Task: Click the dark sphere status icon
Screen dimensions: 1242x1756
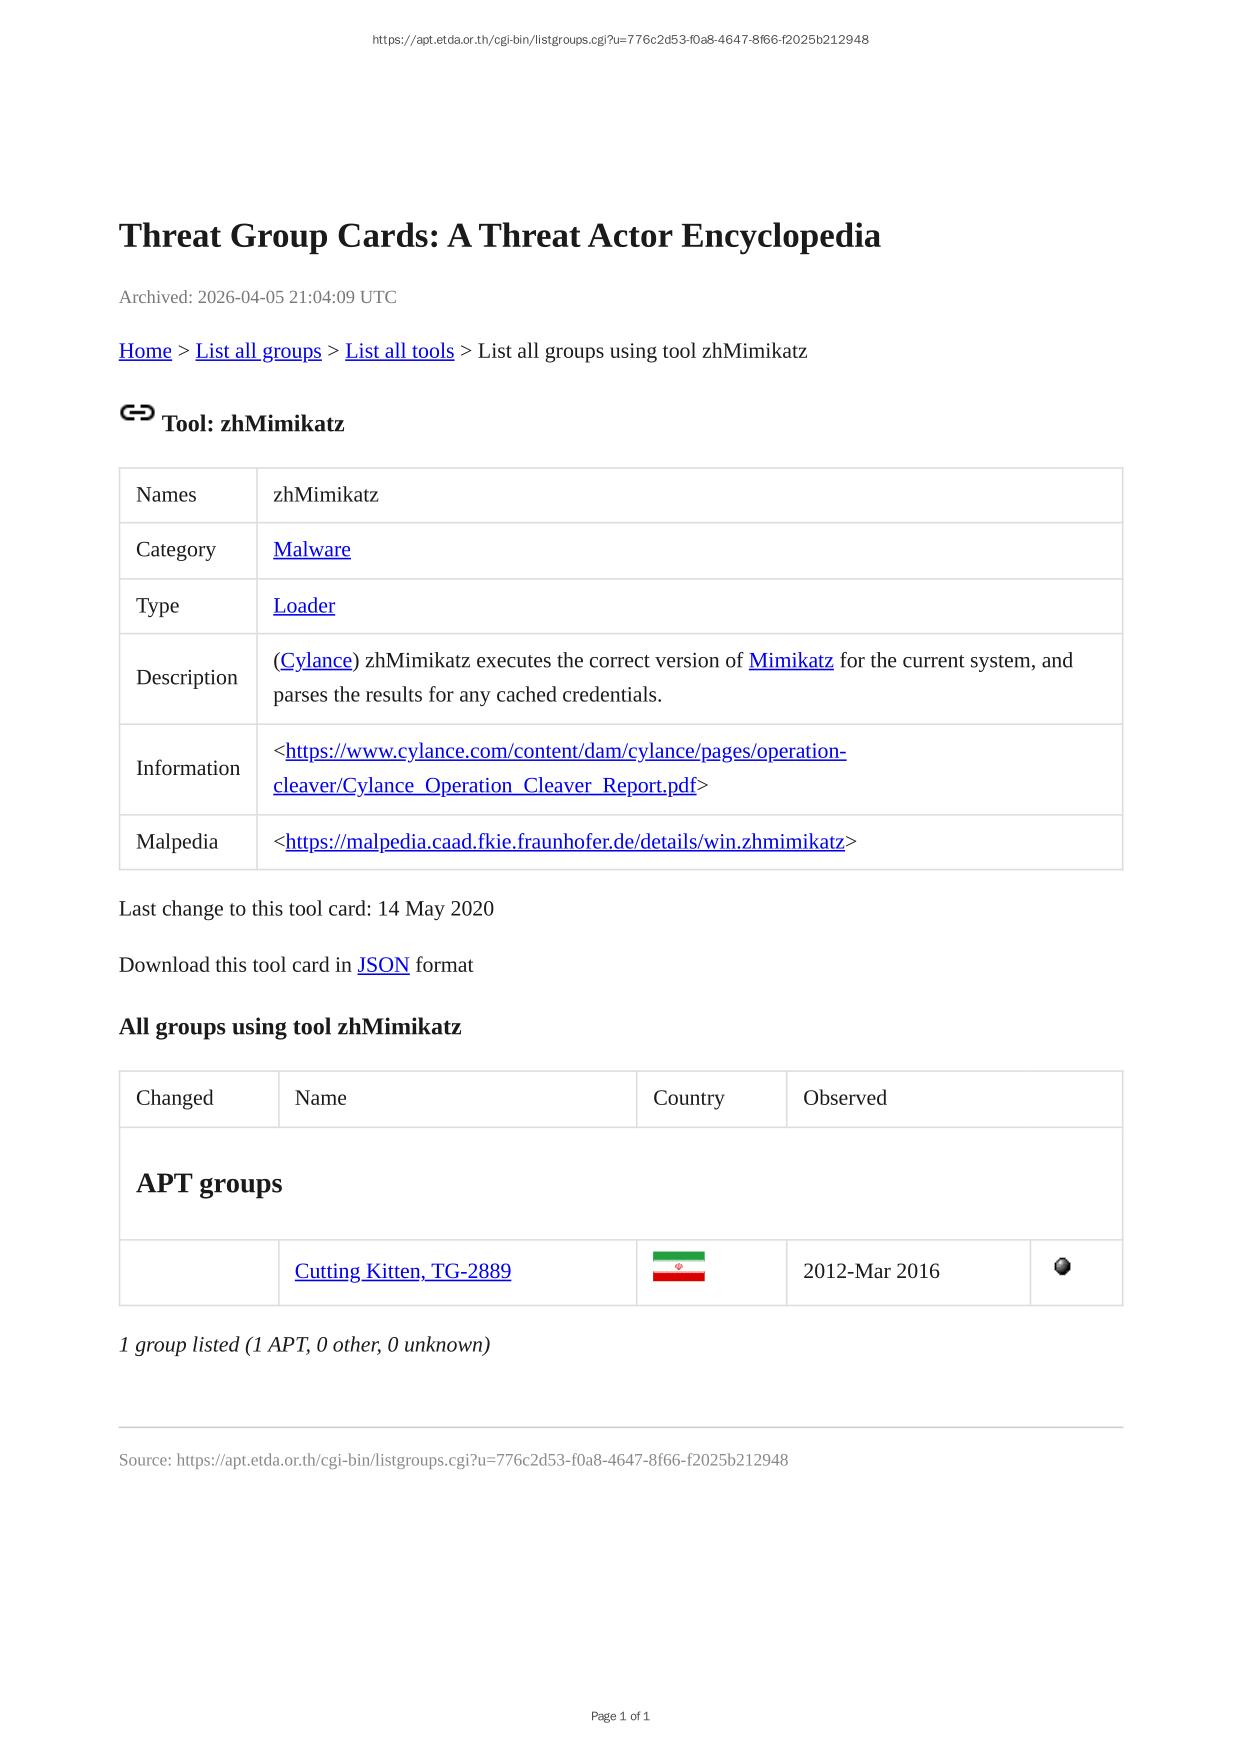Action: [1062, 1267]
